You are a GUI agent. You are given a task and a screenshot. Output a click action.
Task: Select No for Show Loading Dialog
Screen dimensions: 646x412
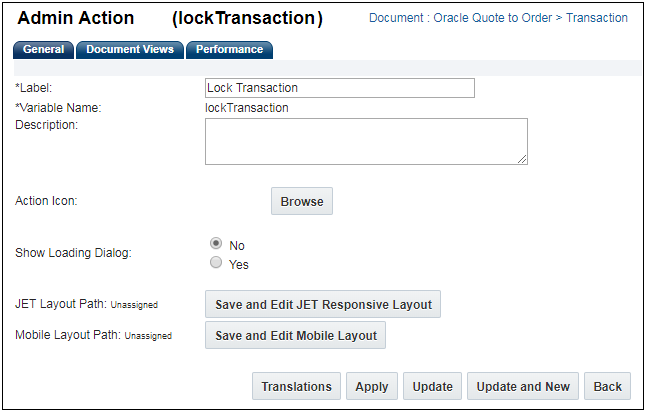click(216, 244)
